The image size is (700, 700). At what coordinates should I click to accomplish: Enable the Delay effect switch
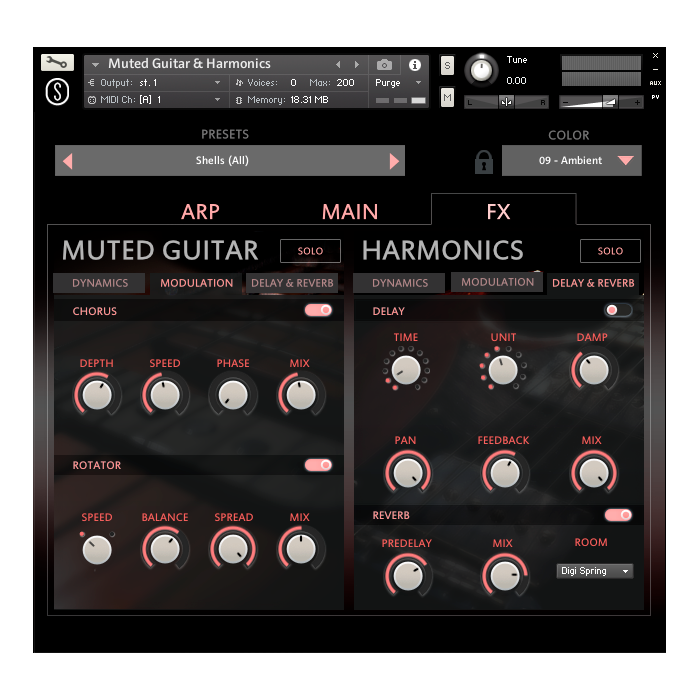[618, 311]
